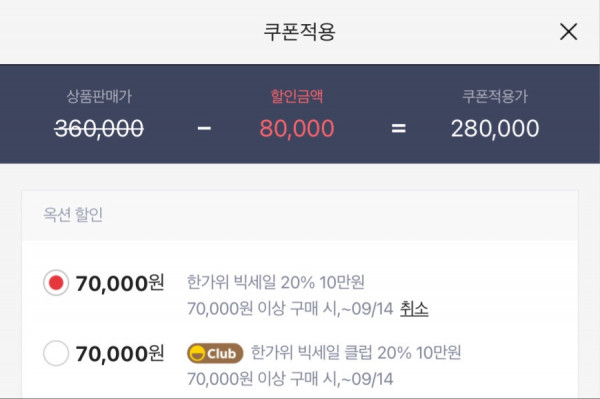Click the first coupon's 70,000원 amount

pos(120,283)
